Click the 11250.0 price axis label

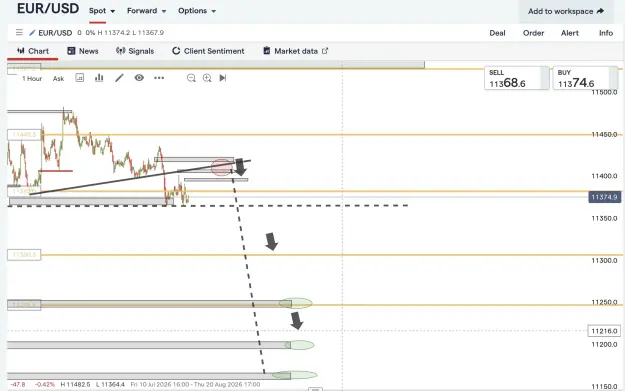(604, 302)
